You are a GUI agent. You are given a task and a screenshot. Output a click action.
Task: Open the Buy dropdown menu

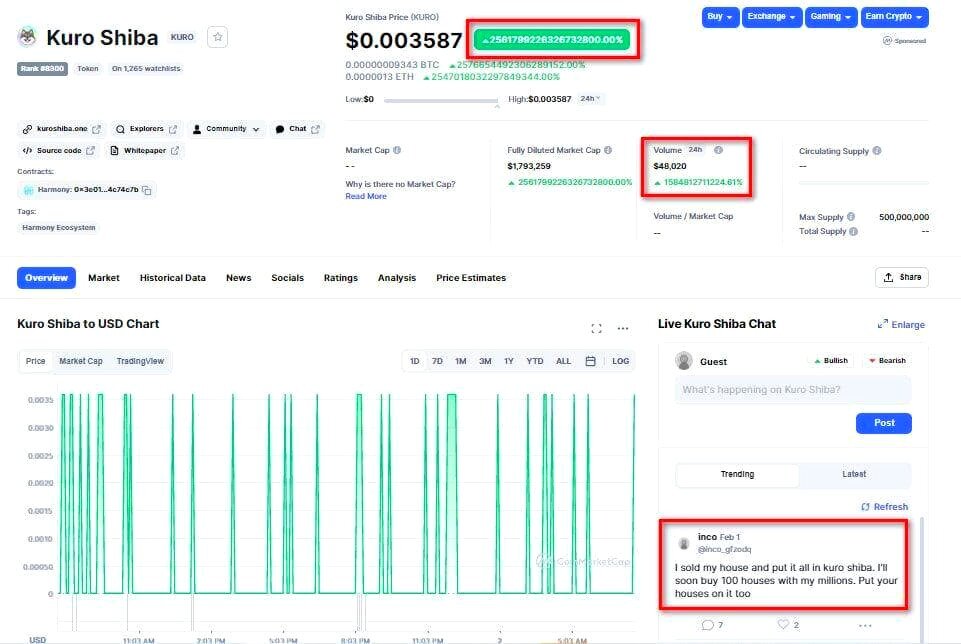[x=720, y=17]
